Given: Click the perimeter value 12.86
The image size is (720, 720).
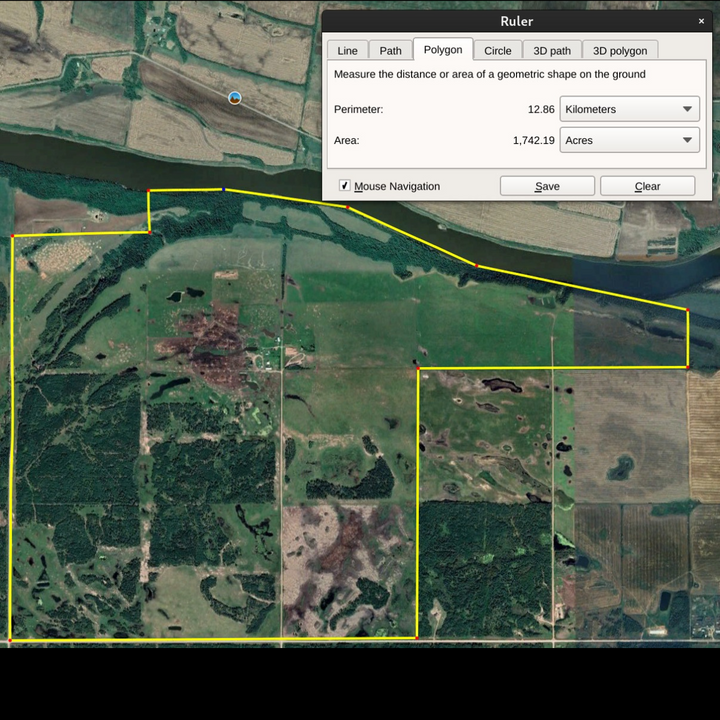Looking at the screenshot, I should click(x=541, y=109).
